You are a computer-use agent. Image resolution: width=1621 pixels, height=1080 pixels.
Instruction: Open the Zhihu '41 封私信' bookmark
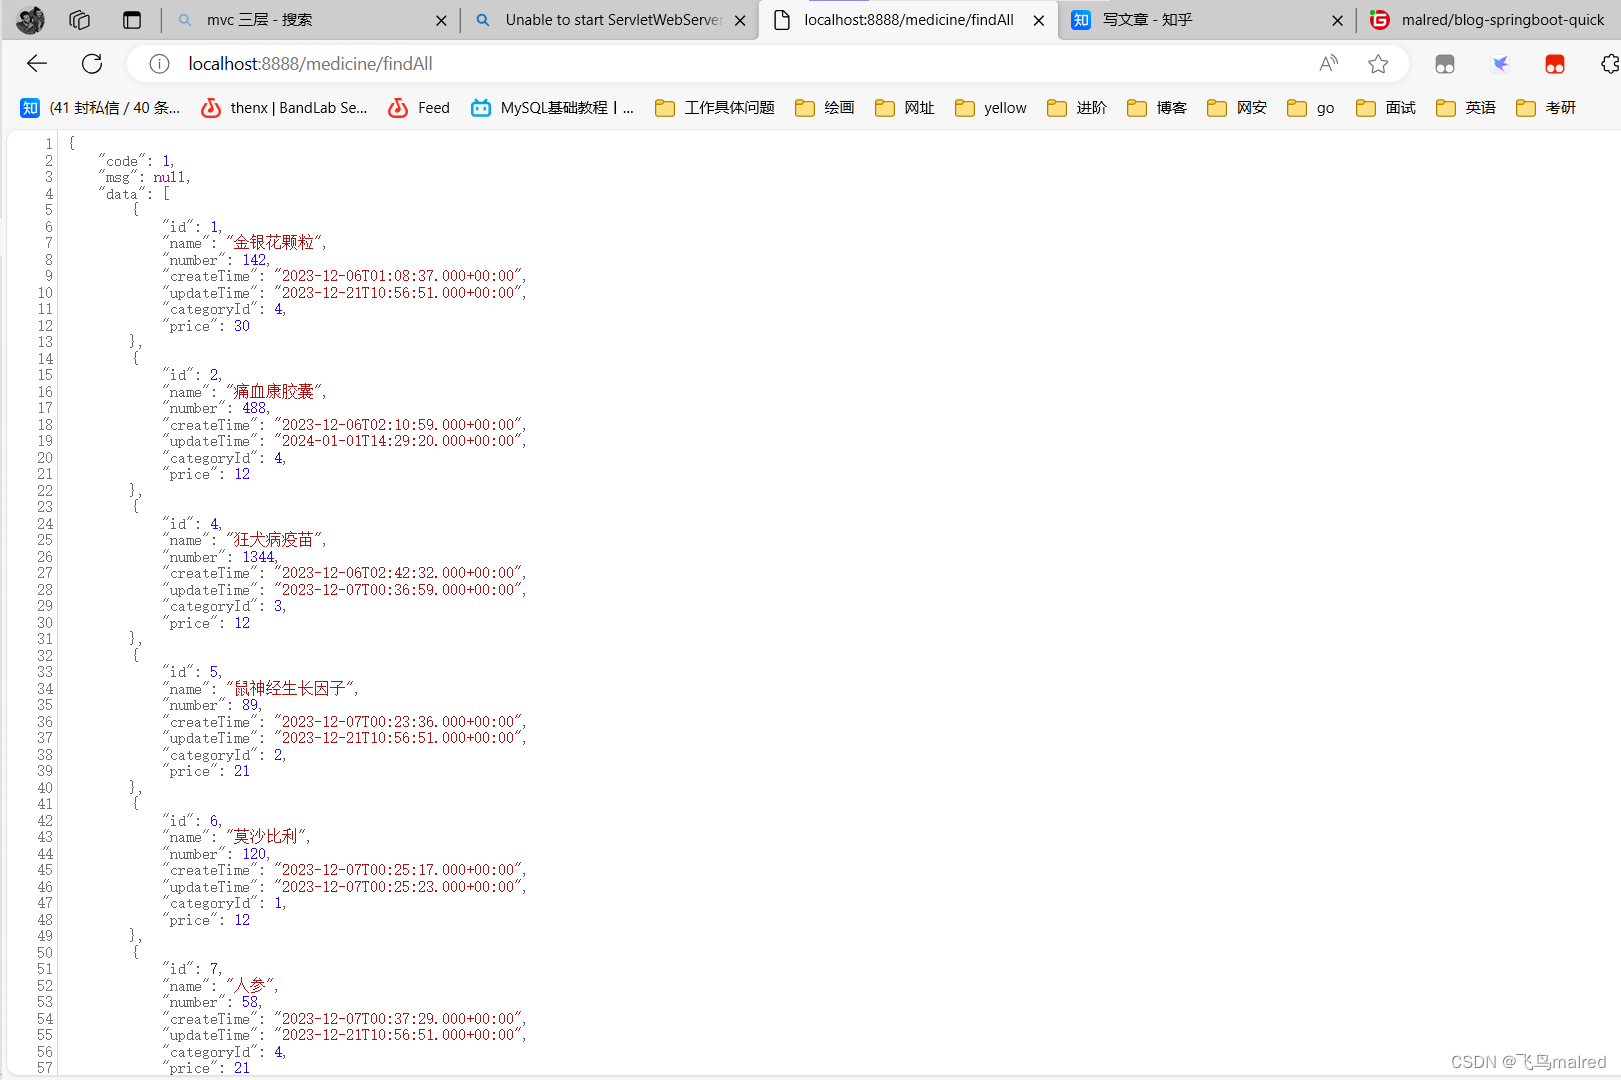pyautogui.click(x=100, y=108)
